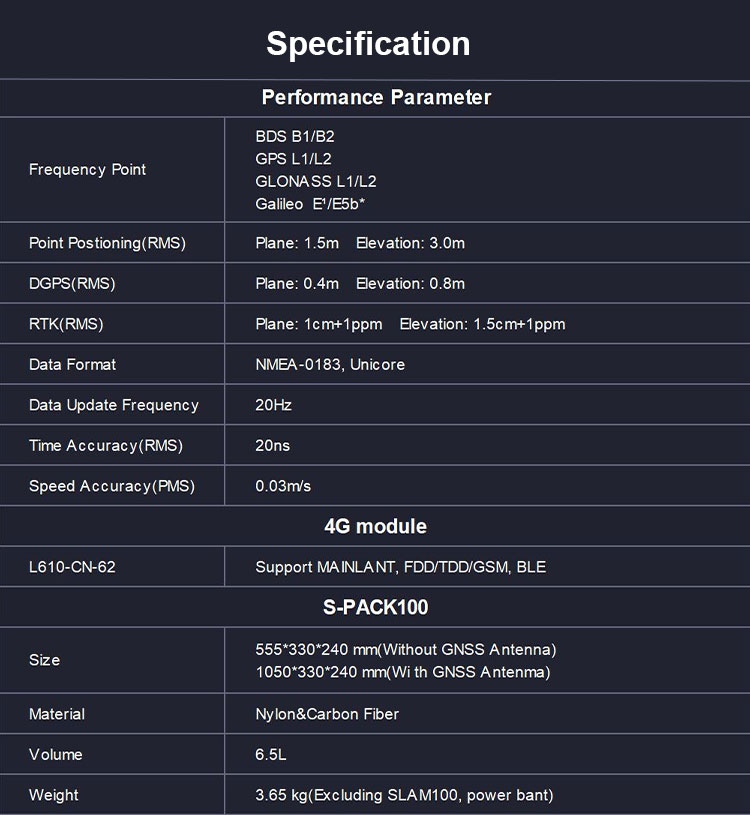Click the S-PACK100 section header
This screenshot has width=750, height=815.
click(x=375, y=607)
